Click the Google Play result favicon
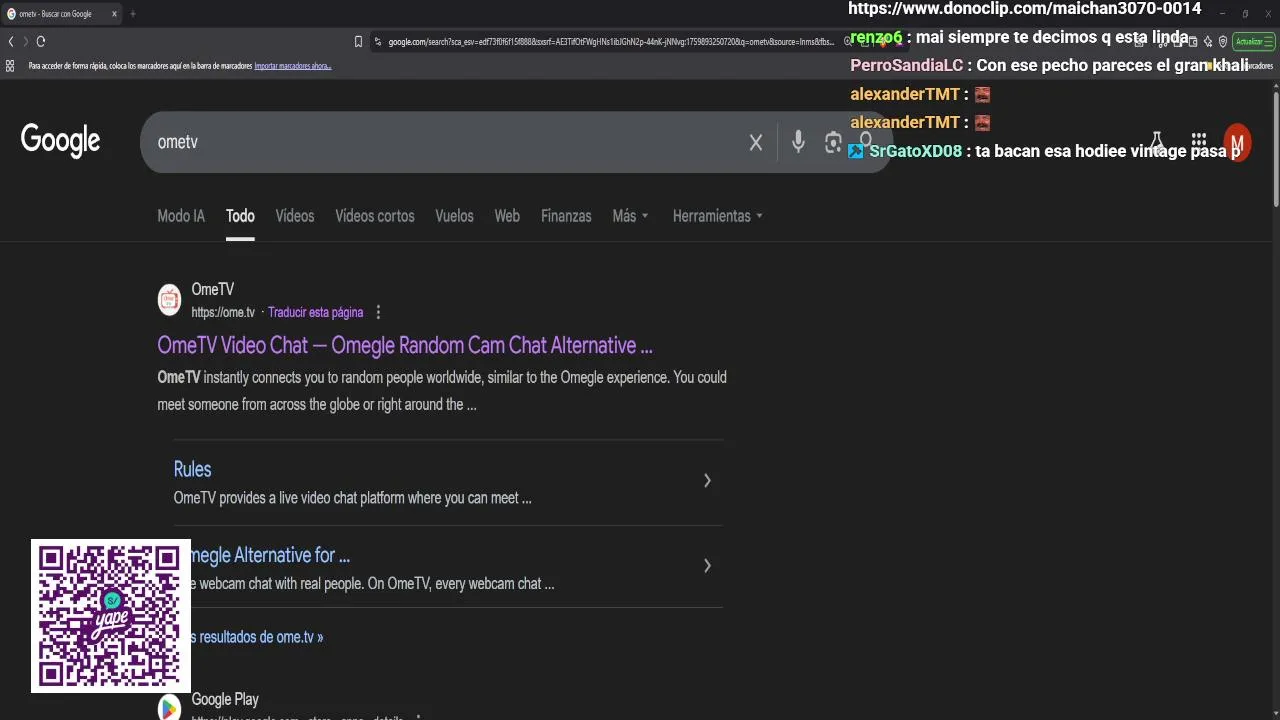 170,707
